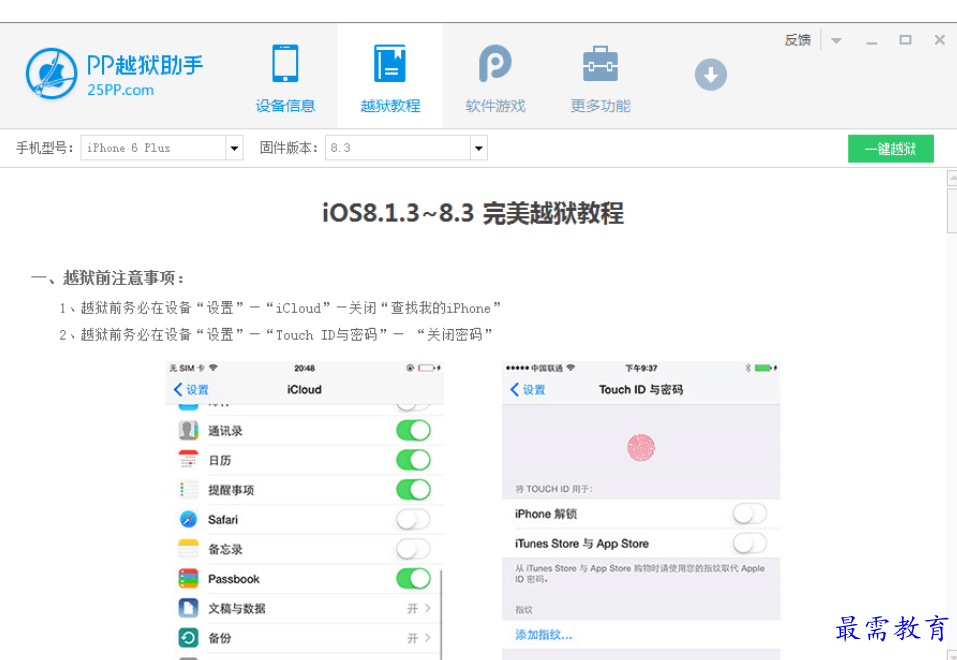Click the vertical scrollbar thumb
957x660 pixels.
[x=952, y=211]
